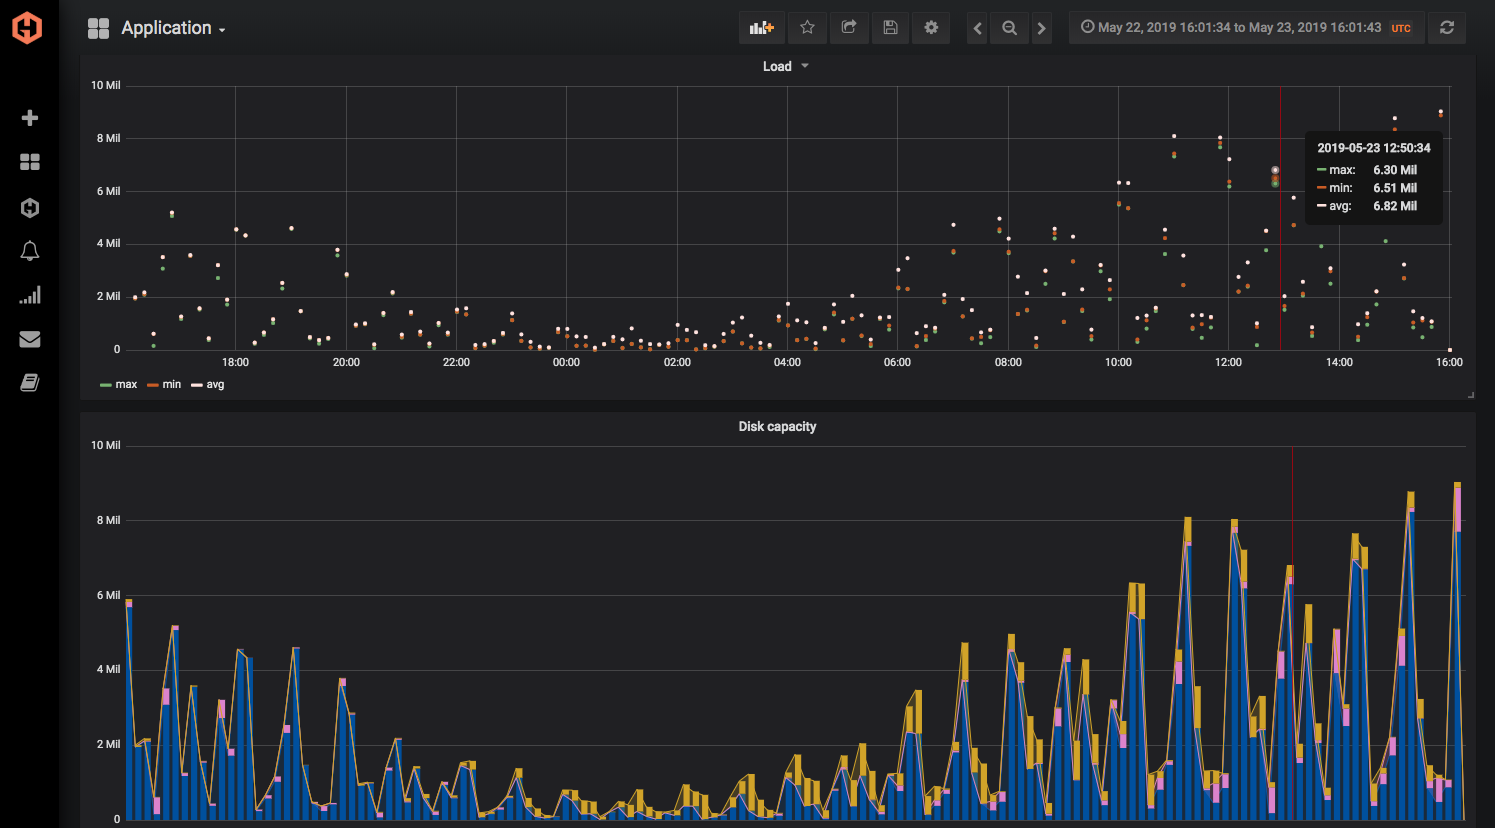1495x828 pixels.
Task: Open the Create item in the sidebar
Action: coord(29,117)
